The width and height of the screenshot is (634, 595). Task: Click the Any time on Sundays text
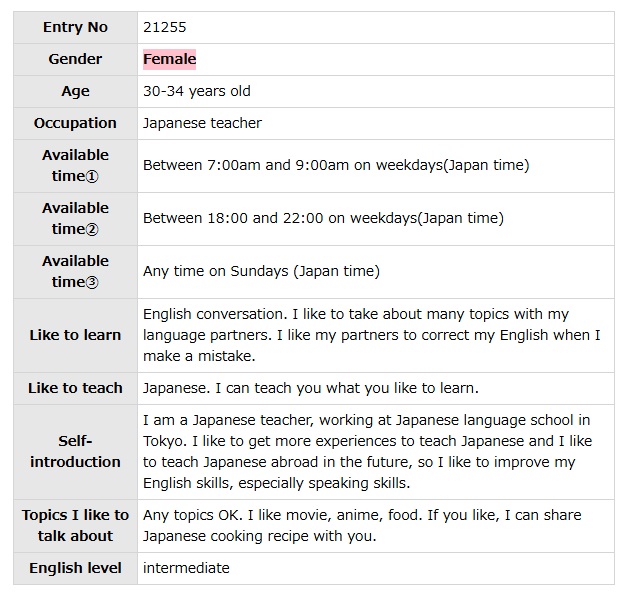[261, 271]
